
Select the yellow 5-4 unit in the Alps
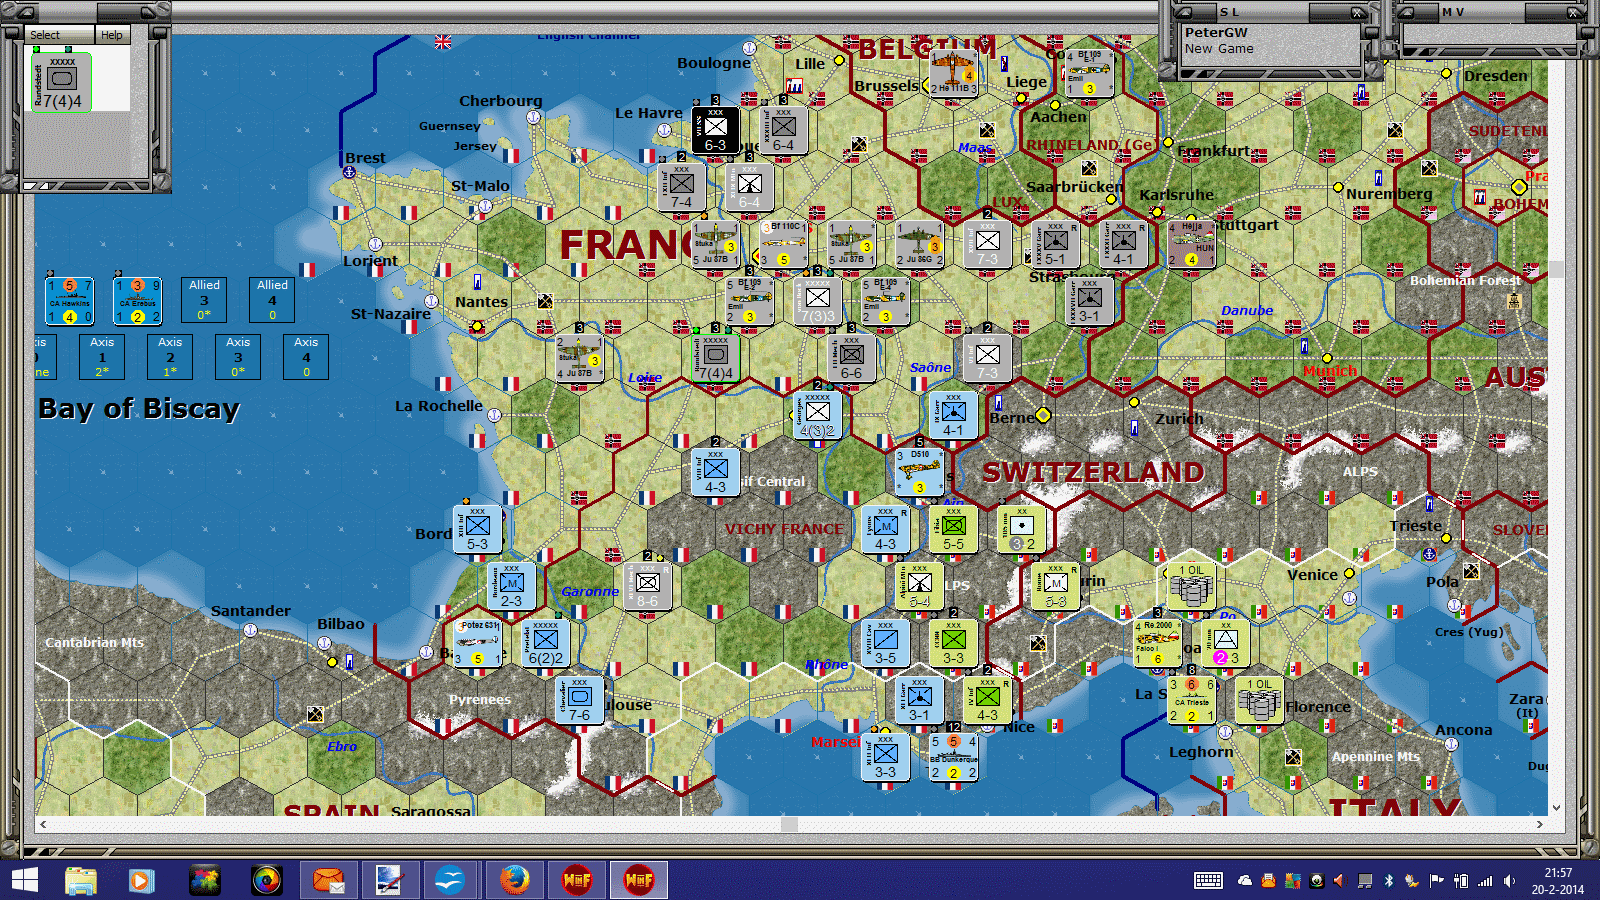pos(920,586)
